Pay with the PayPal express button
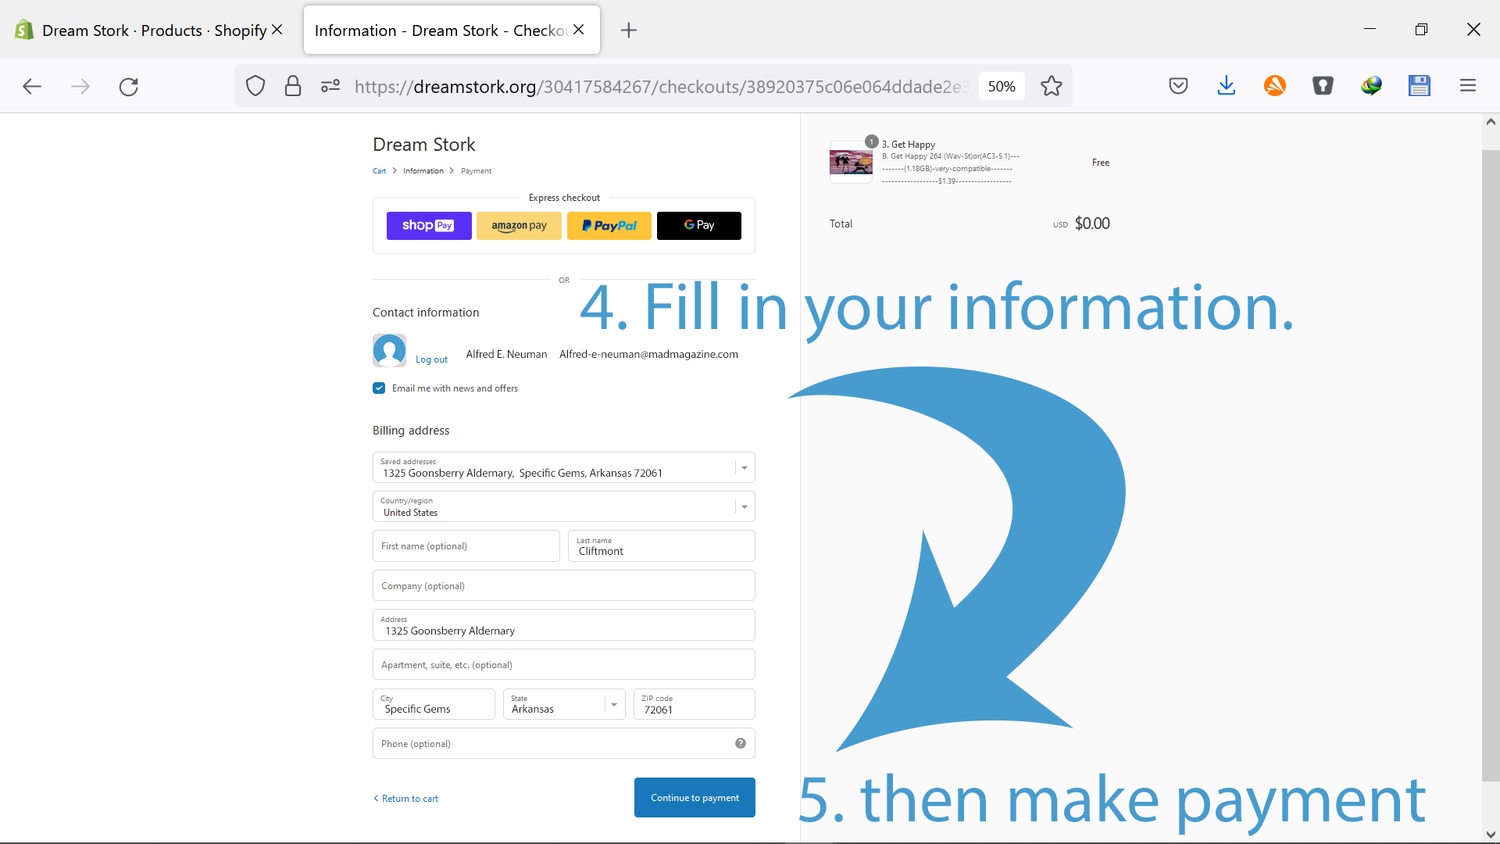 (609, 226)
